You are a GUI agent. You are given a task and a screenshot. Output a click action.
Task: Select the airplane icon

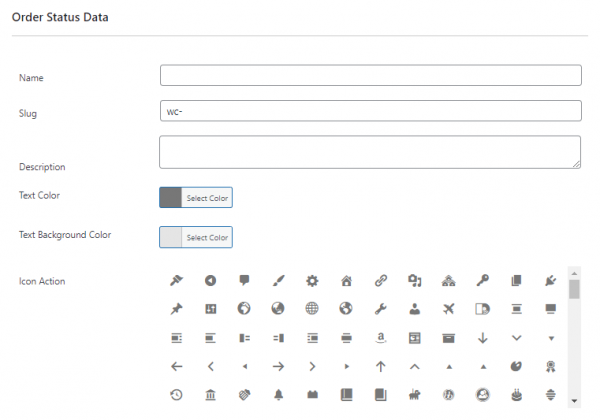tap(449, 309)
